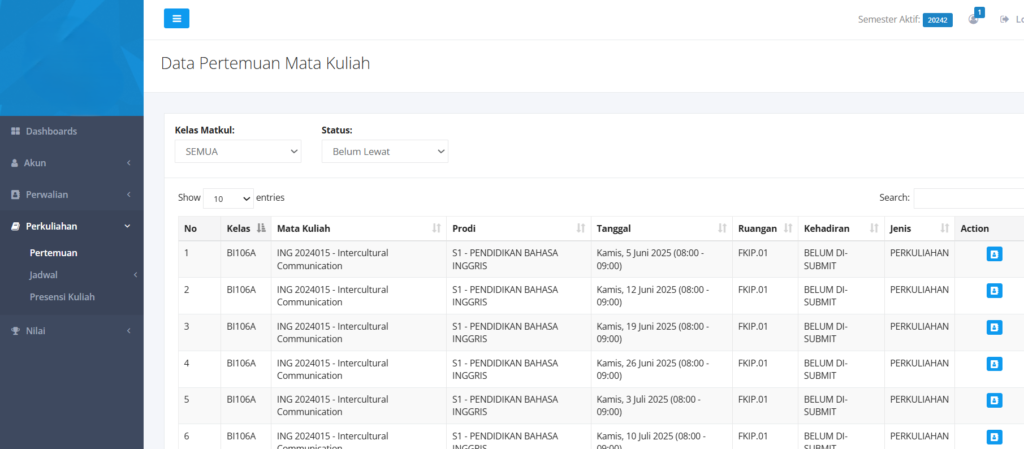Image resolution: width=1024 pixels, height=449 pixels.
Task: Sort table by the Kelas column
Action: [x=246, y=228]
